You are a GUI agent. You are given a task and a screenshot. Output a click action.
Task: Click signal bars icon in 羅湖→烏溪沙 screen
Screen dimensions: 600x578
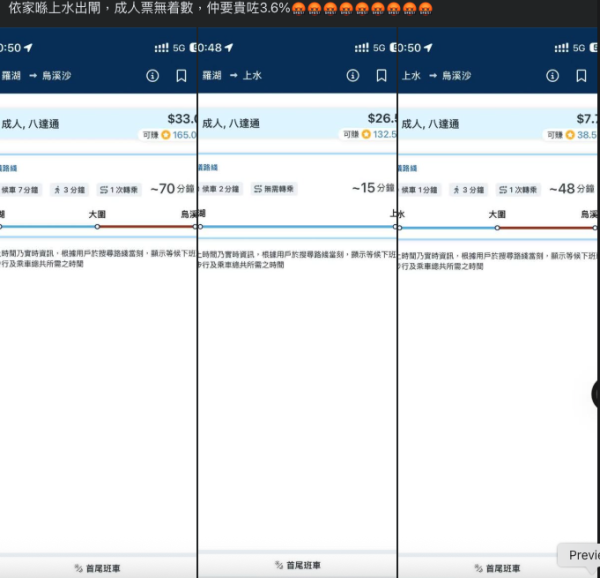(161, 48)
